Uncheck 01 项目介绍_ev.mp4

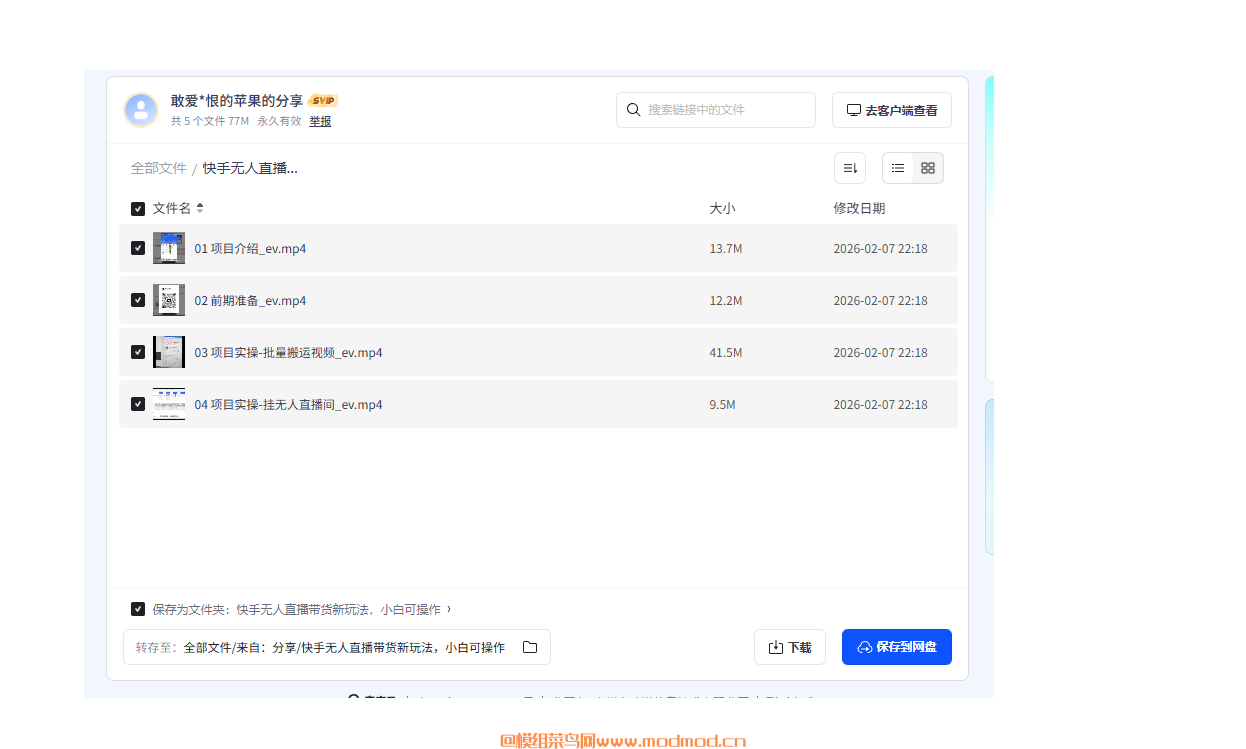[x=138, y=248]
